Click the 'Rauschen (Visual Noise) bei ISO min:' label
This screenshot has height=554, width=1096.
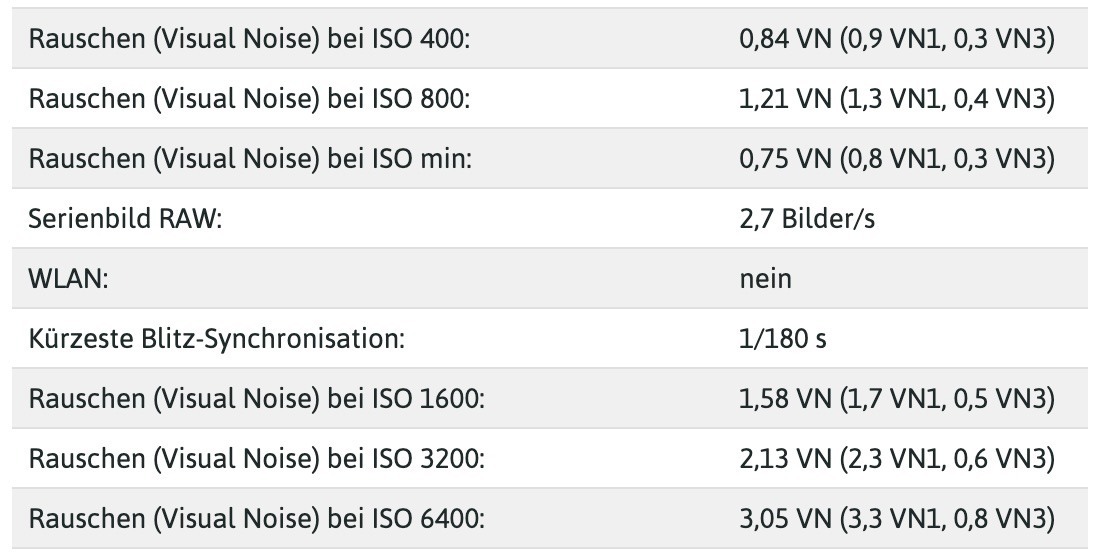pyautogui.click(x=249, y=159)
